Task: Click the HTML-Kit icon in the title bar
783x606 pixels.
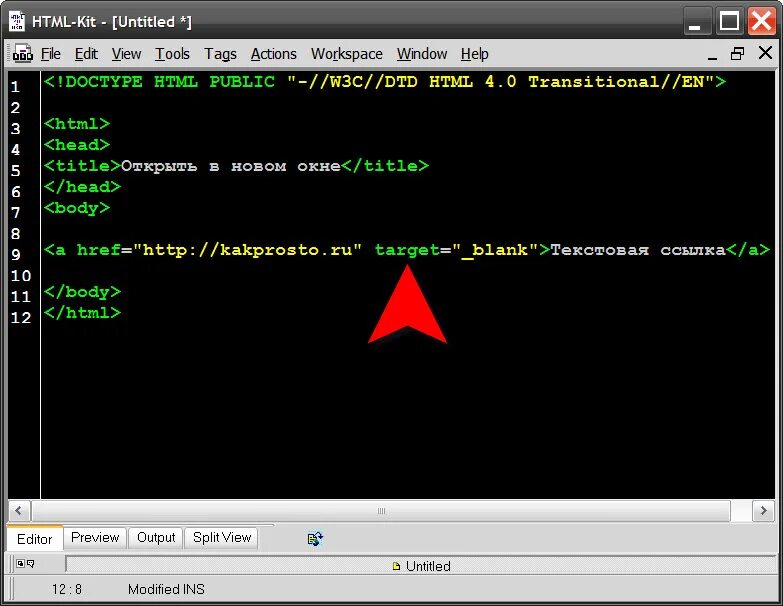Action: [x=17, y=21]
